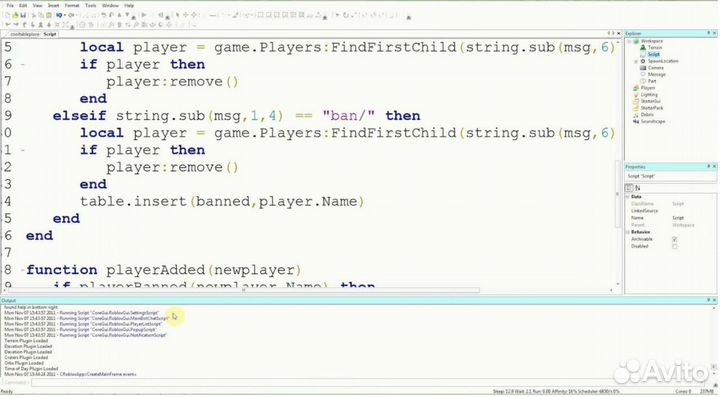Screen dimensions: 720x397
Task: Click the Save toolbar icon
Action: [23, 15]
